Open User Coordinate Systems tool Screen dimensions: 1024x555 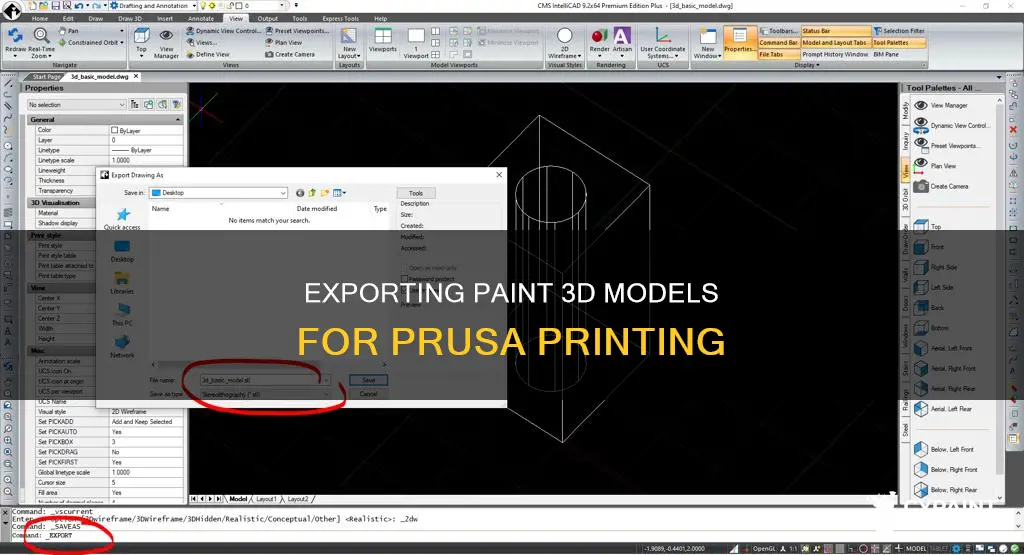coord(663,43)
